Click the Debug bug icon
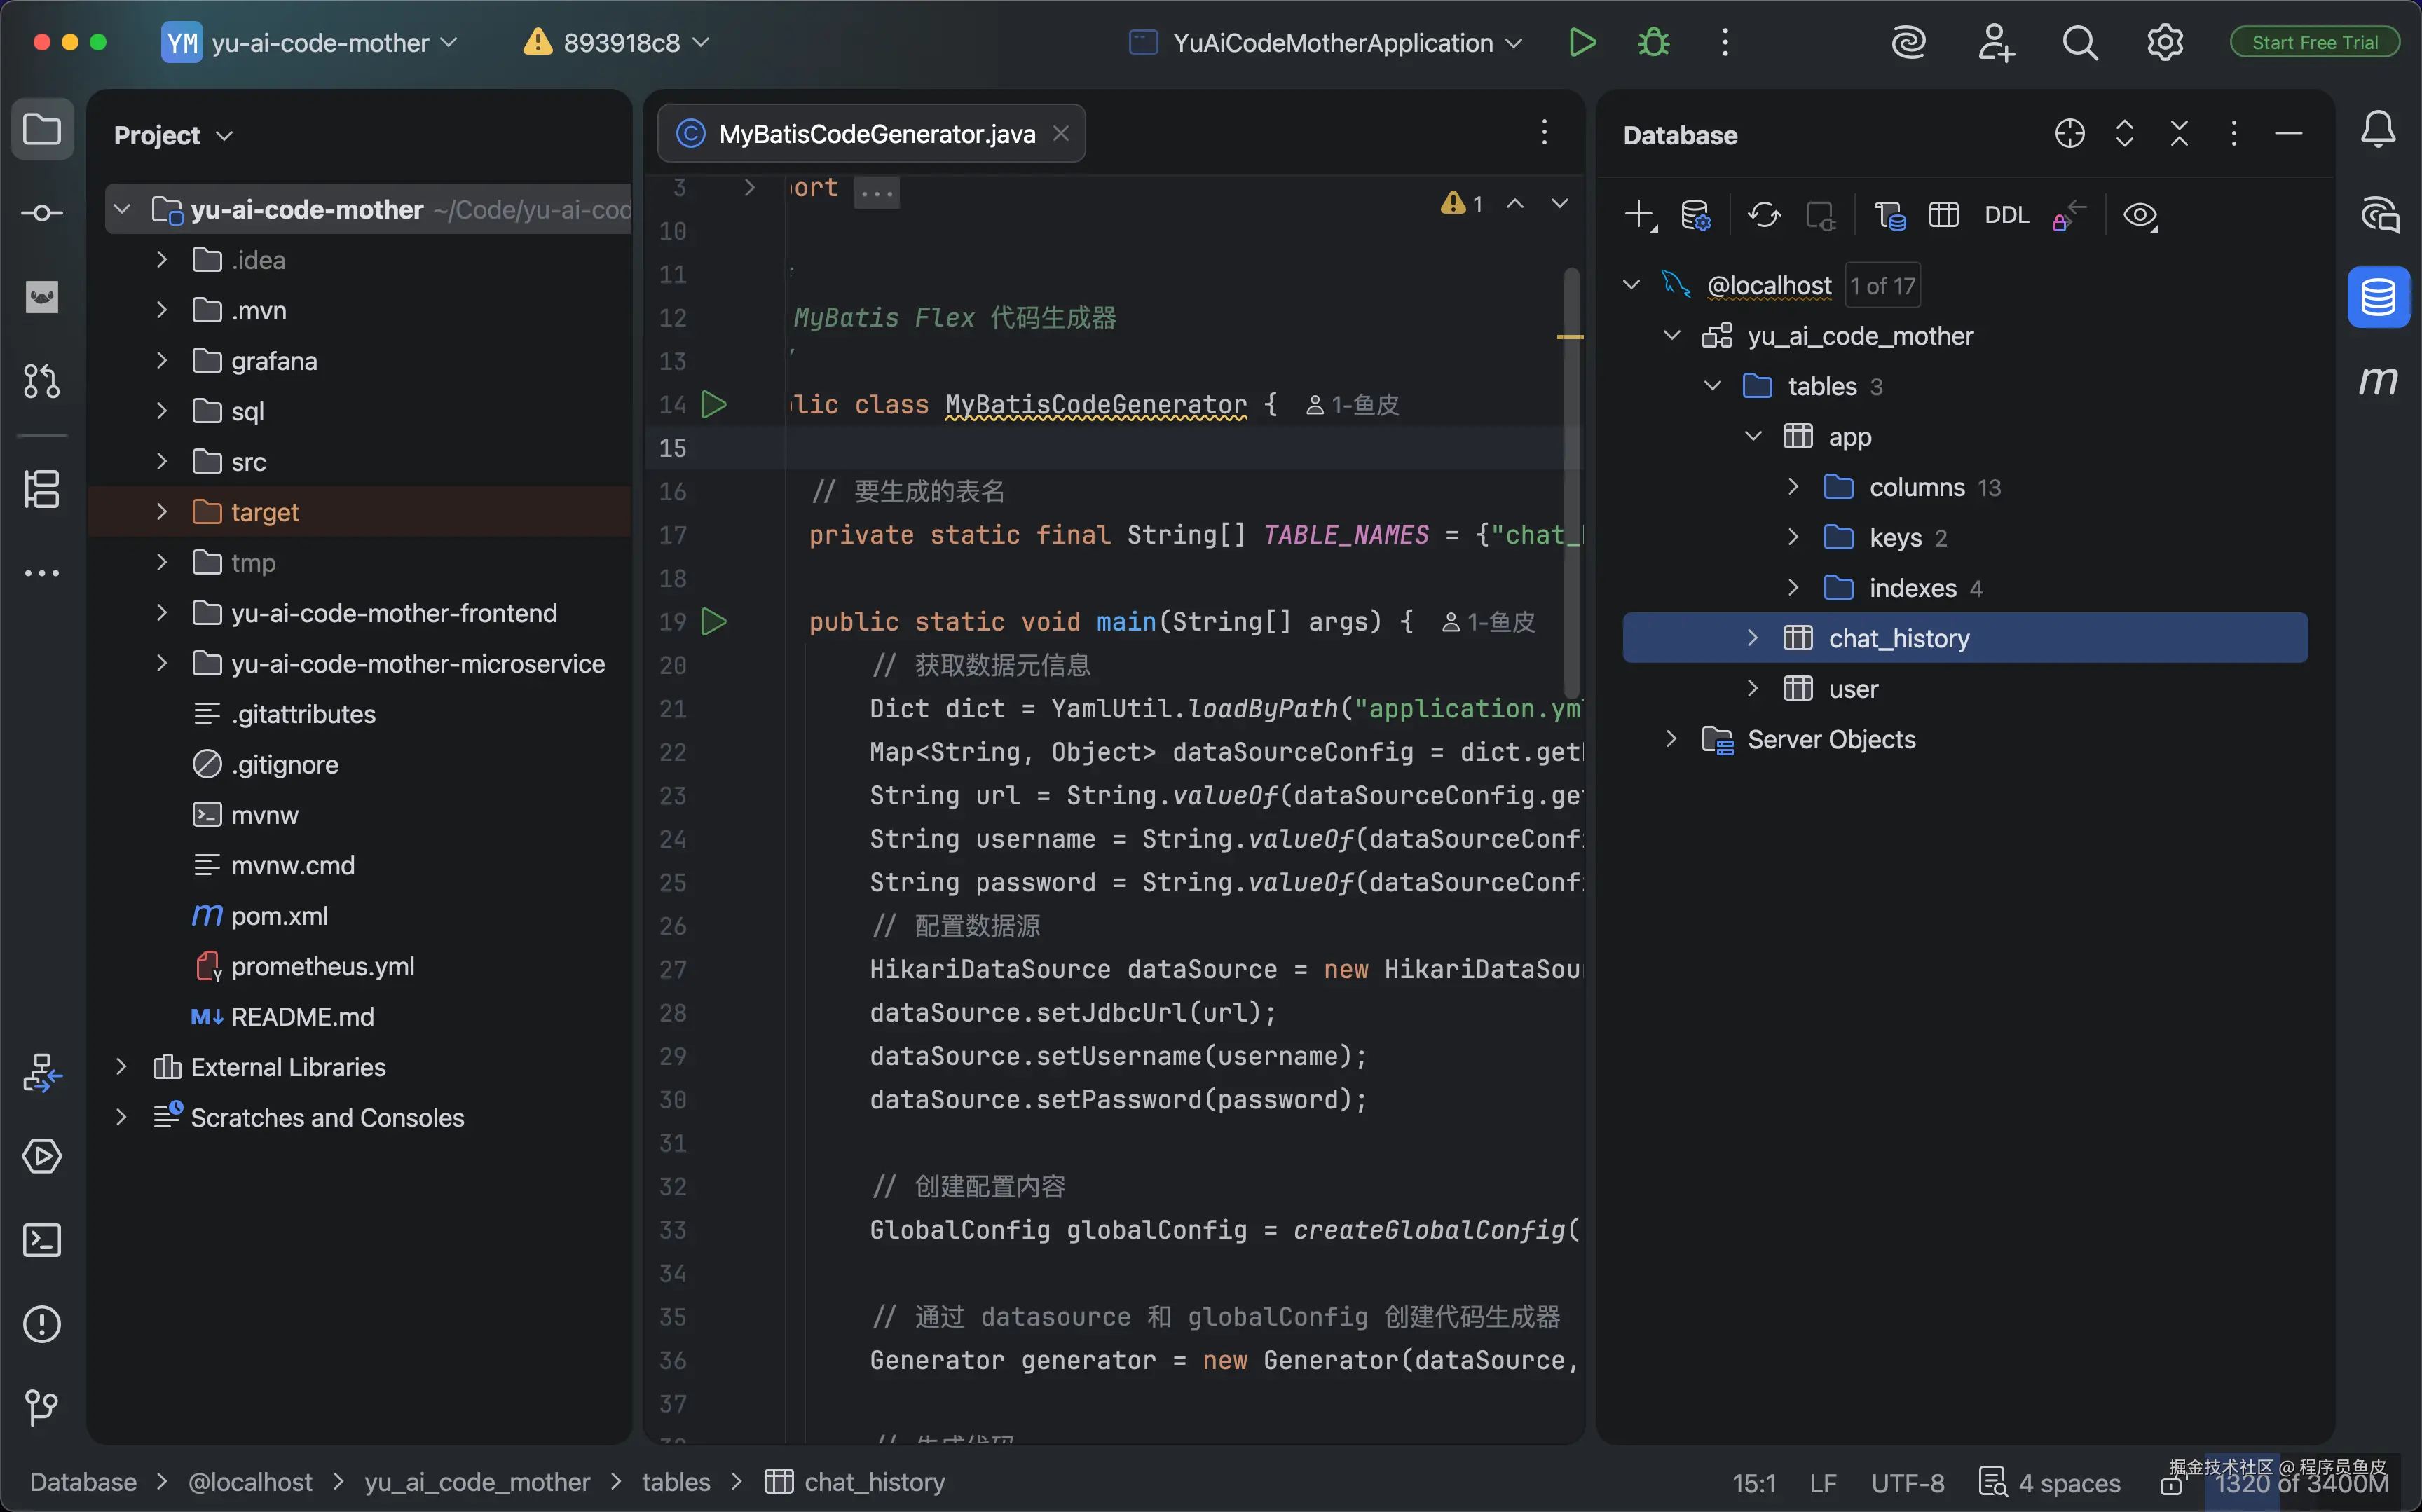 [1653, 43]
